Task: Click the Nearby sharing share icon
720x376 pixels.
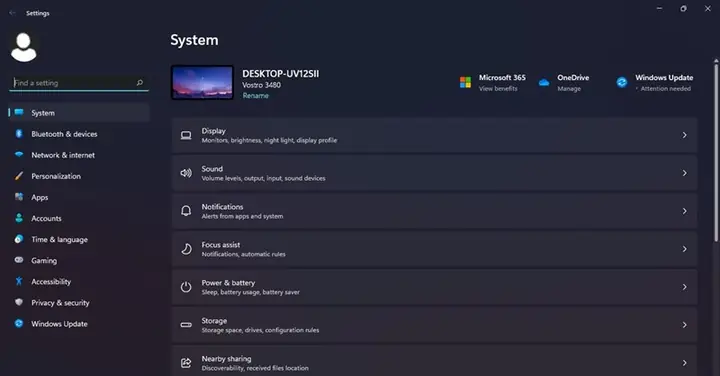Action: [x=186, y=363]
